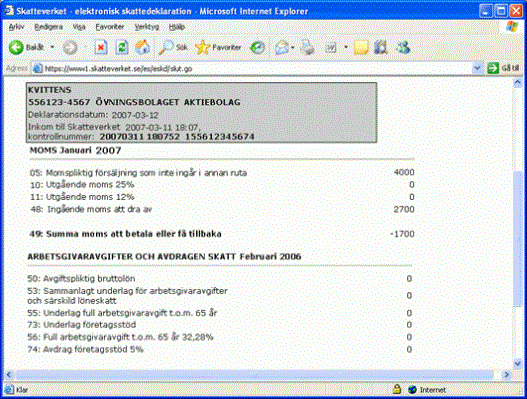Refresh the page with the Refresh icon
This screenshot has height=399, width=527.
point(122,47)
